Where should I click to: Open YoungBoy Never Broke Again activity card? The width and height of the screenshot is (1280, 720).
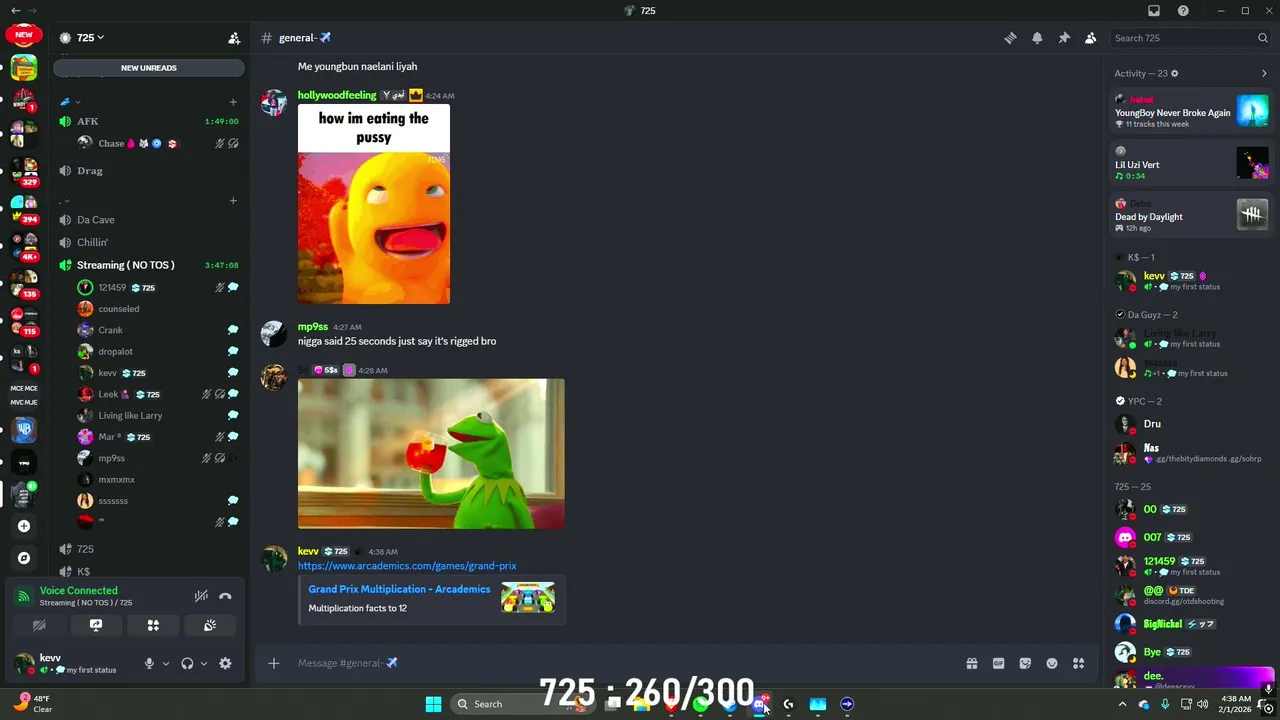click(x=1191, y=111)
